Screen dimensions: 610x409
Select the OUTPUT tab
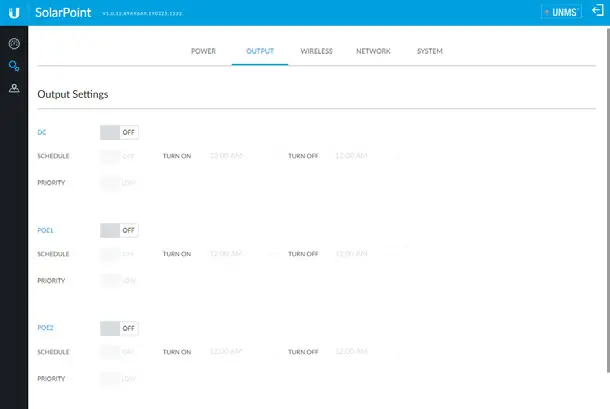coord(260,51)
